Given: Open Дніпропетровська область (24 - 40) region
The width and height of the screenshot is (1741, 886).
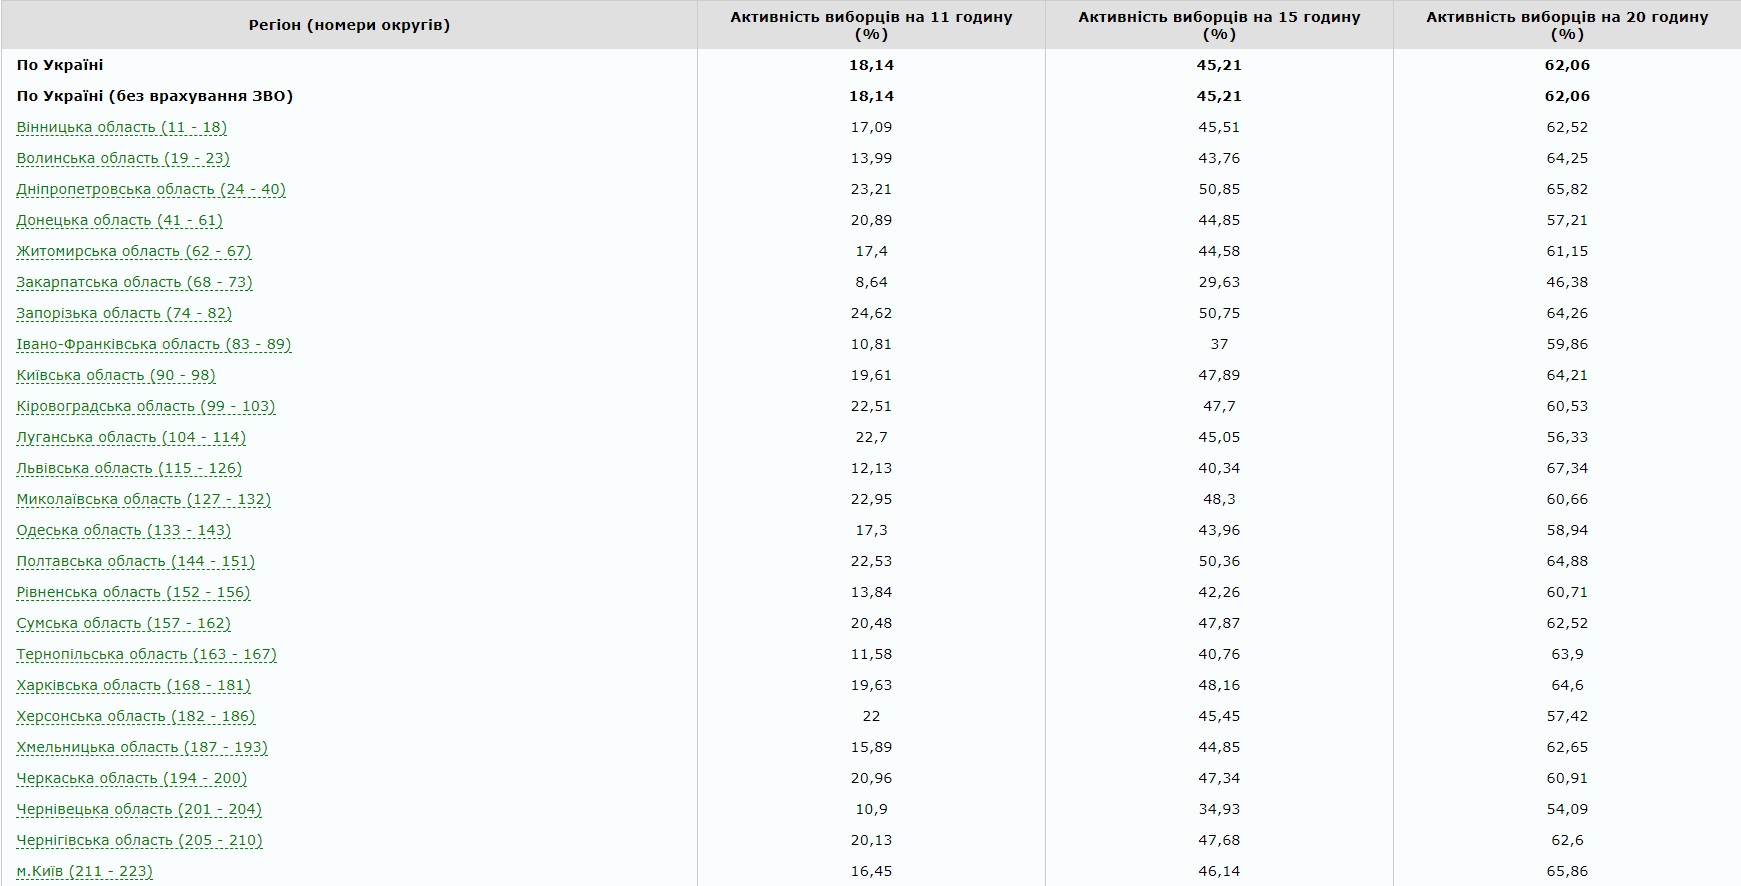Looking at the screenshot, I should click(151, 189).
